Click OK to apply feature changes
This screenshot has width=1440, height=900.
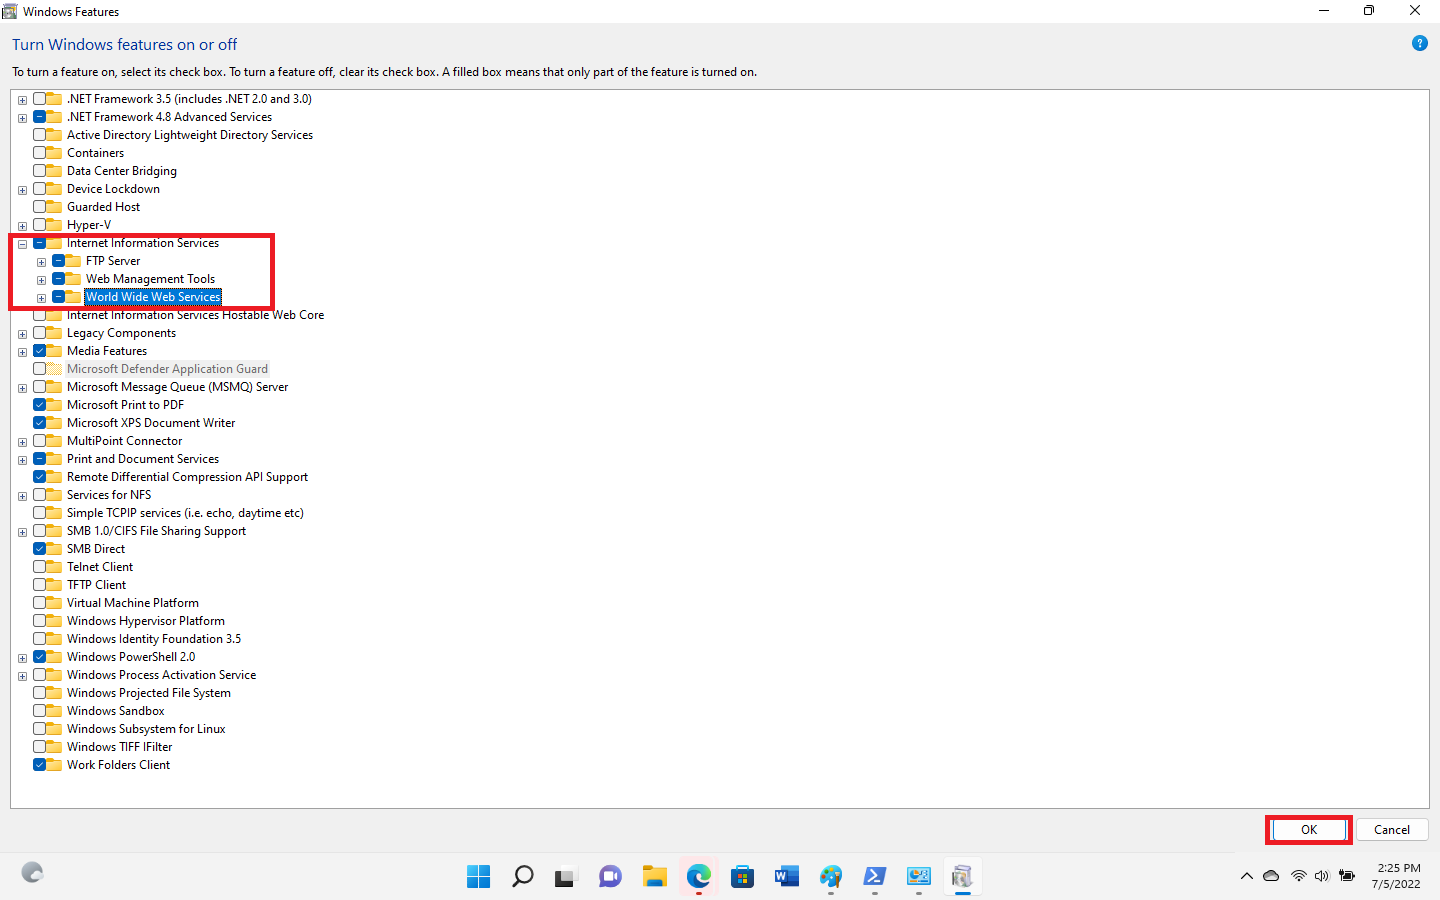(x=1309, y=830)
